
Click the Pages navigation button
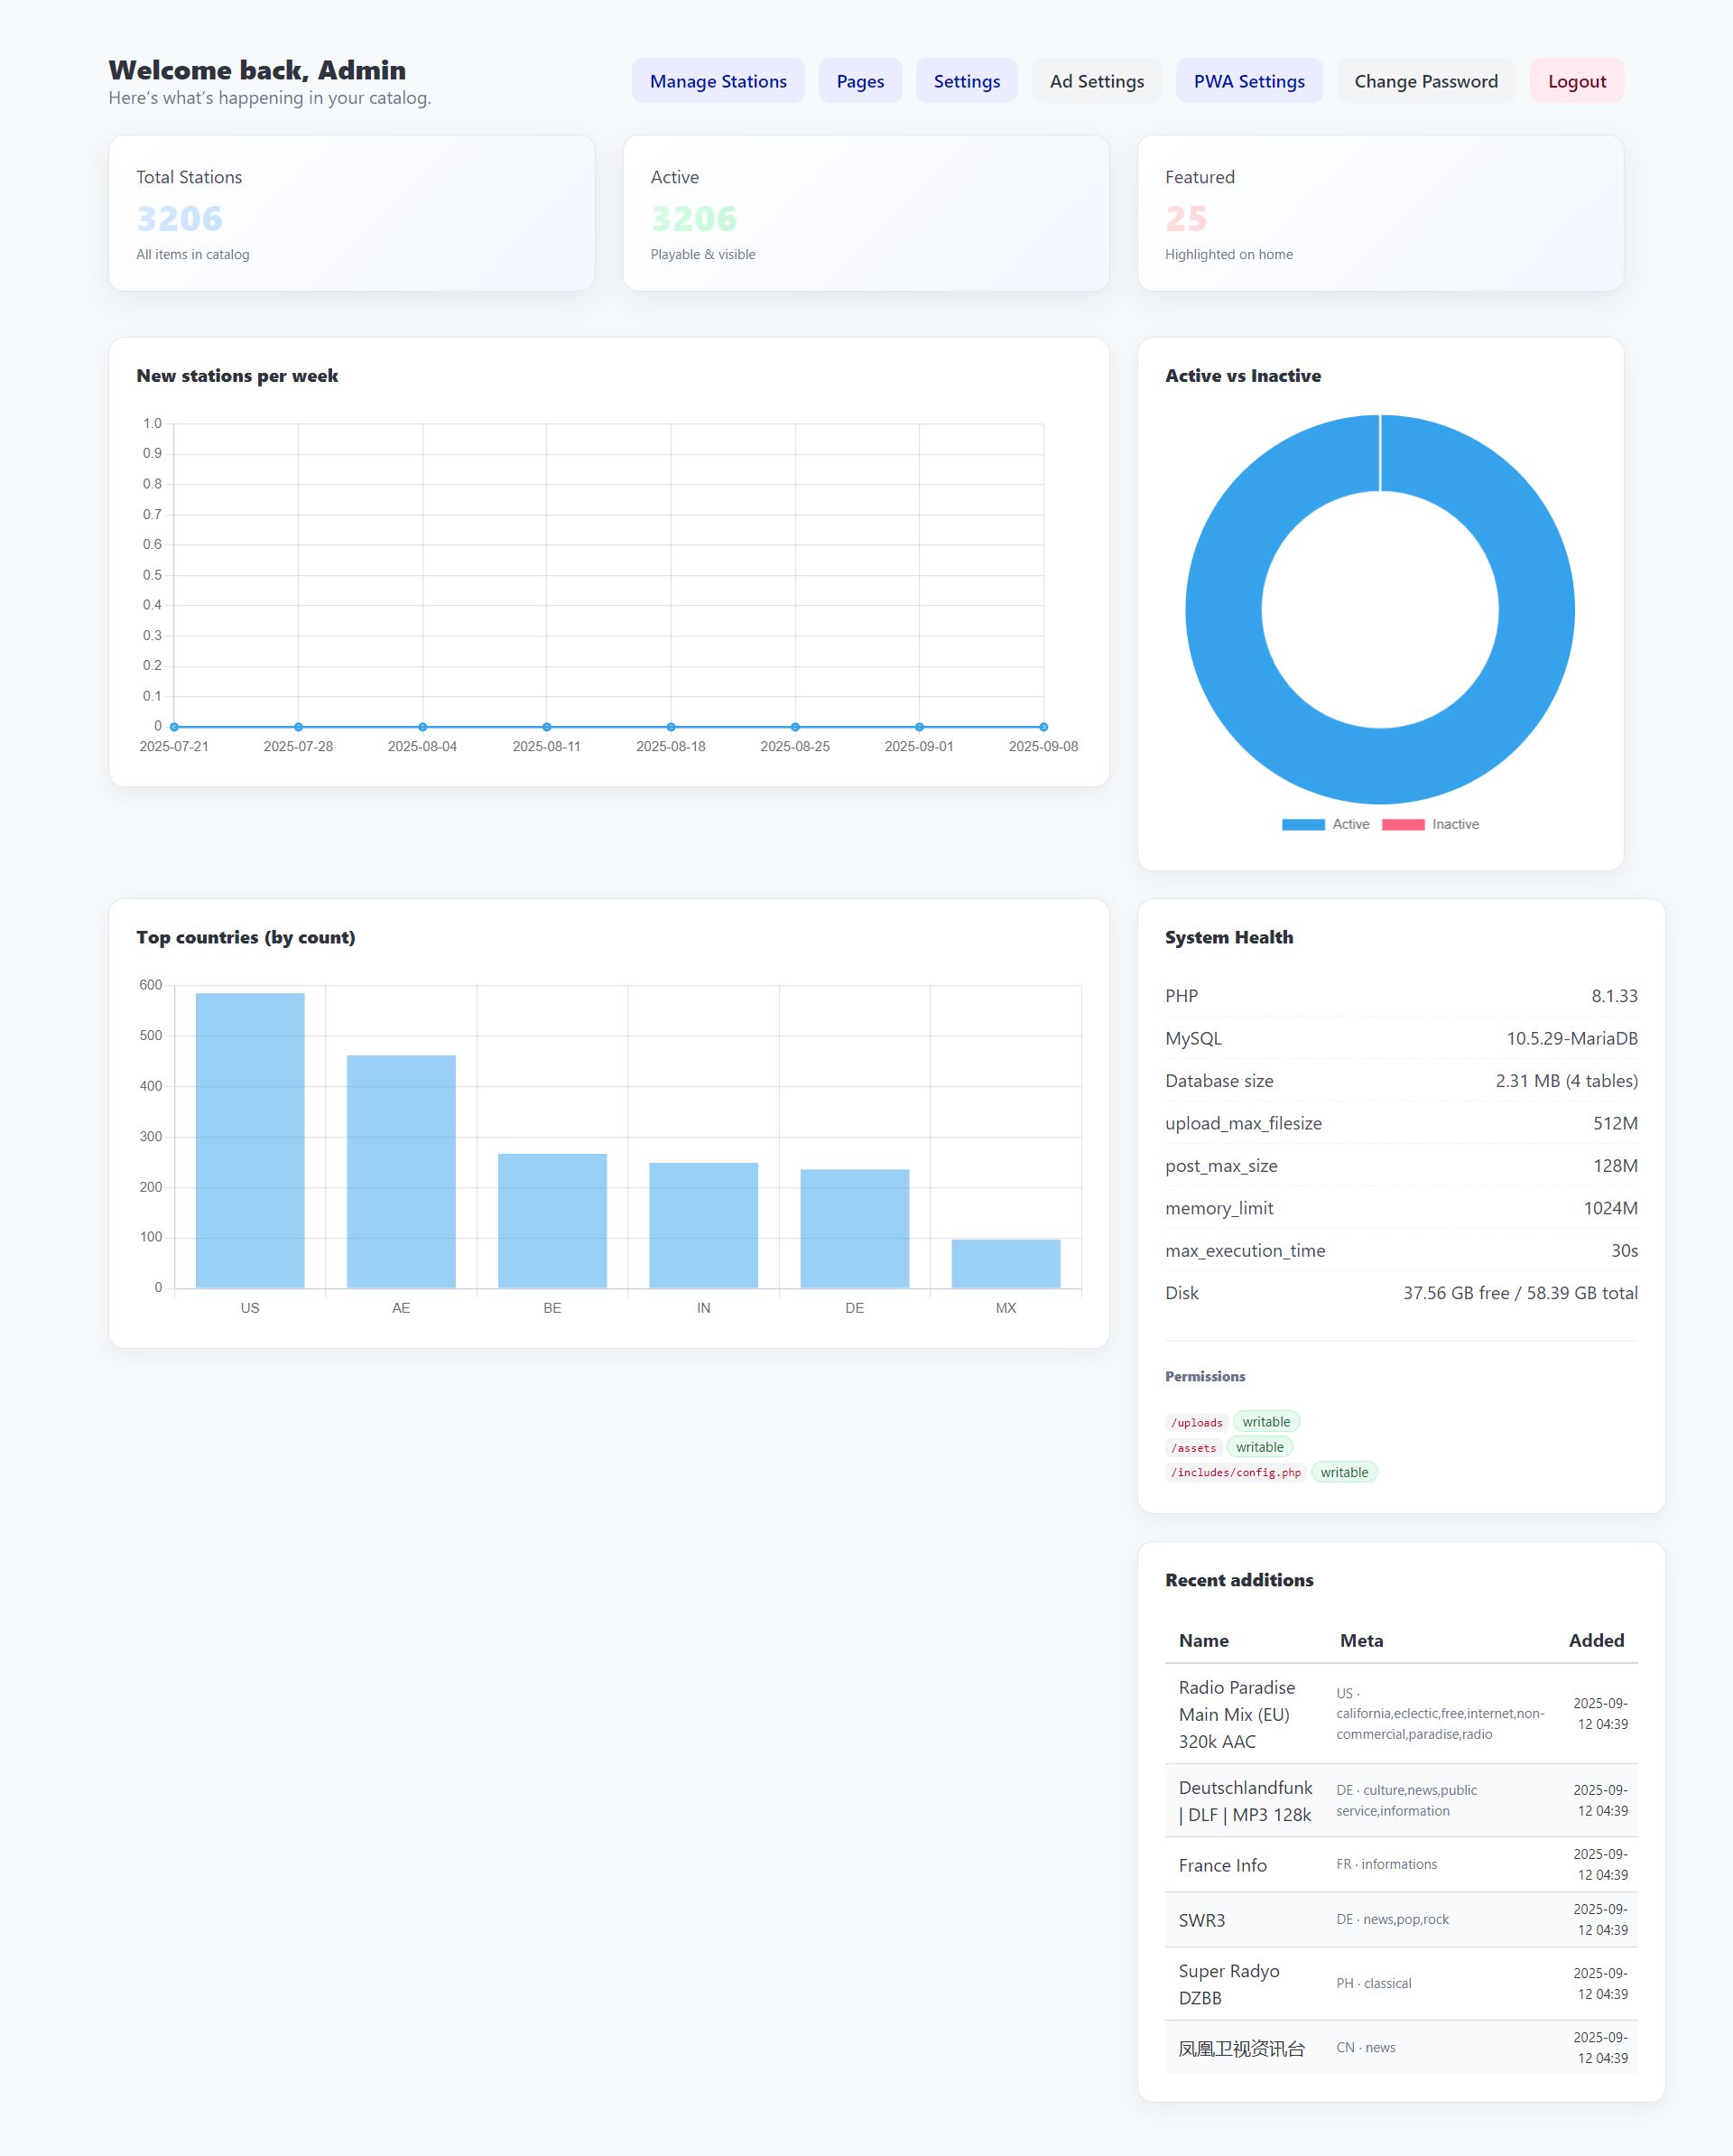point(859,81)
